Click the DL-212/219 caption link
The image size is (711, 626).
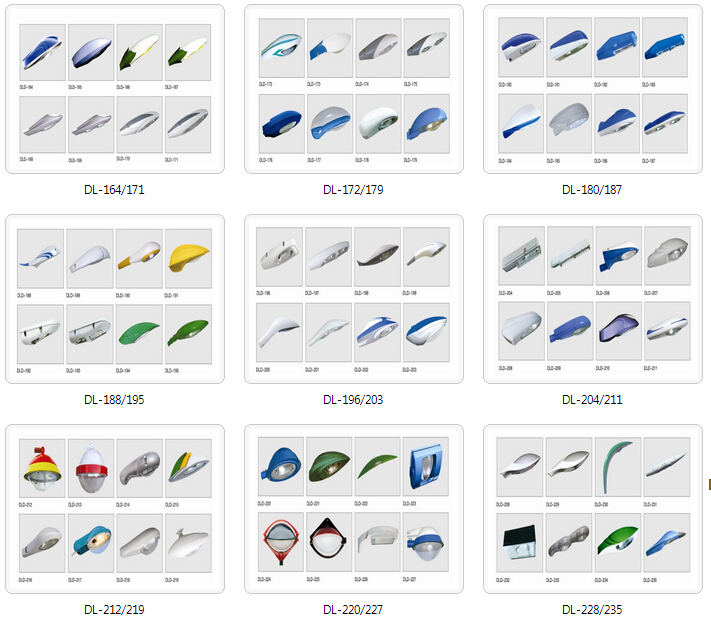pos(114,609)
